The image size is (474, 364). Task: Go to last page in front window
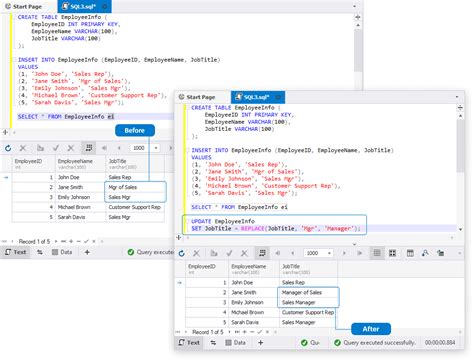(x=360, y=253)
